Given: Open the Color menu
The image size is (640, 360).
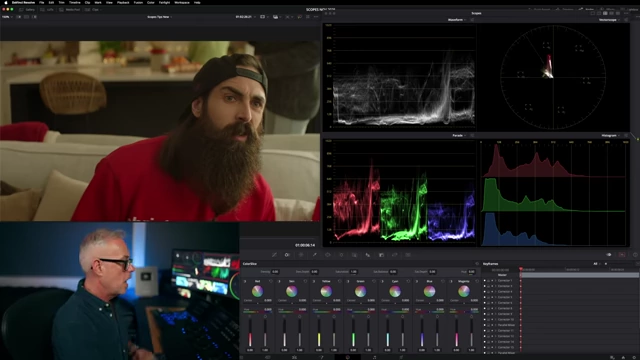Looking at the screenshot, I should click(151, 2).
